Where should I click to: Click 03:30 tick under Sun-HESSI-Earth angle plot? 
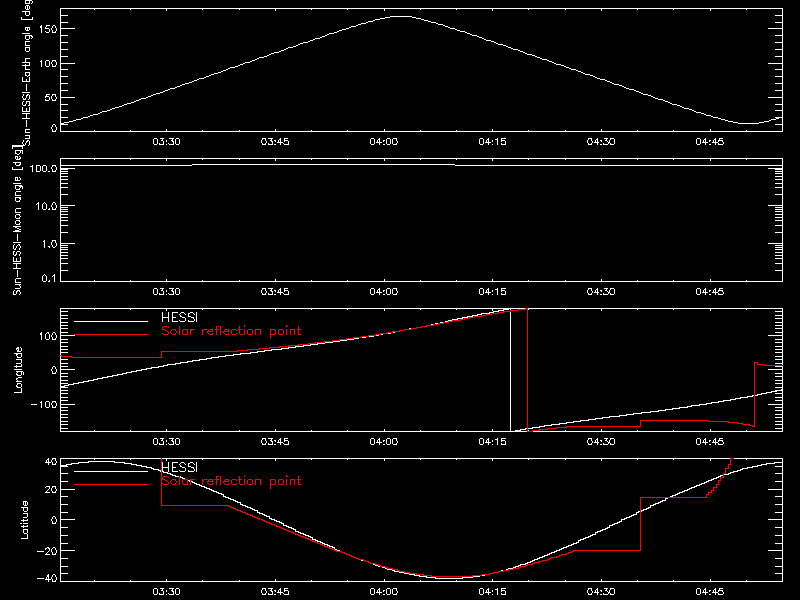coord(166,141)
